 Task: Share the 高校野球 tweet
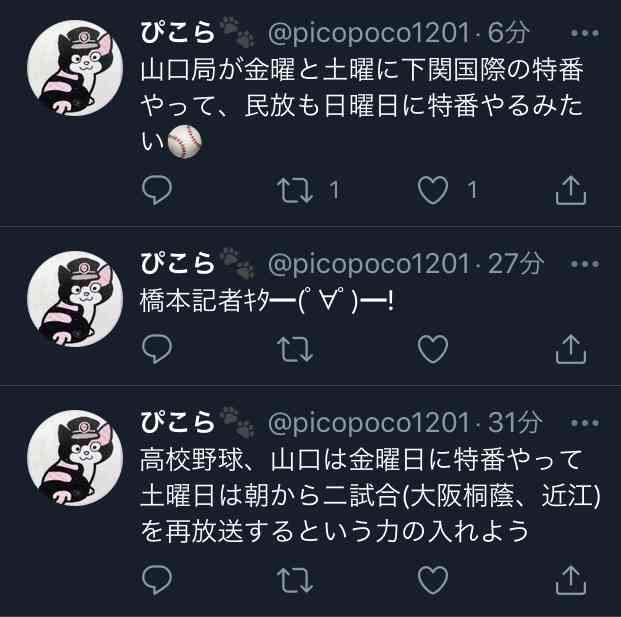(x=571, y=580)
